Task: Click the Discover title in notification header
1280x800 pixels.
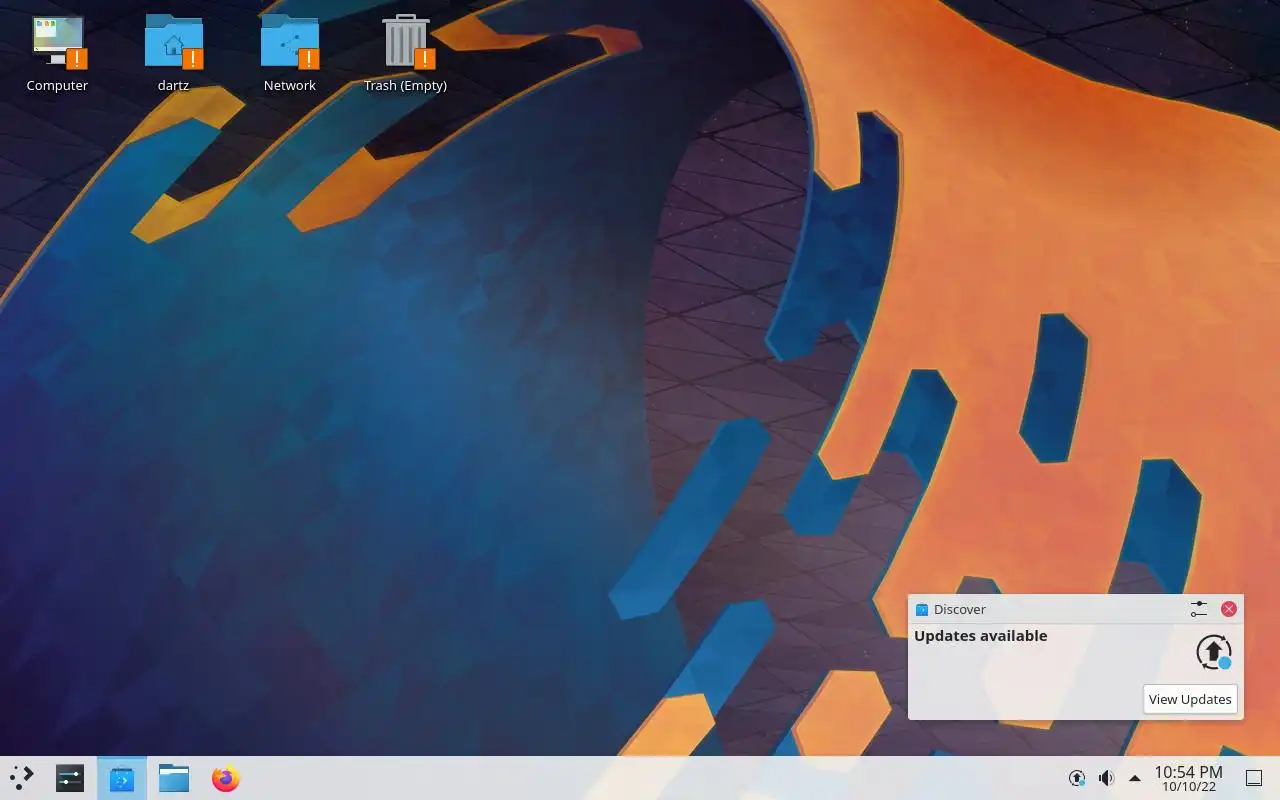Action: (960, 609)
